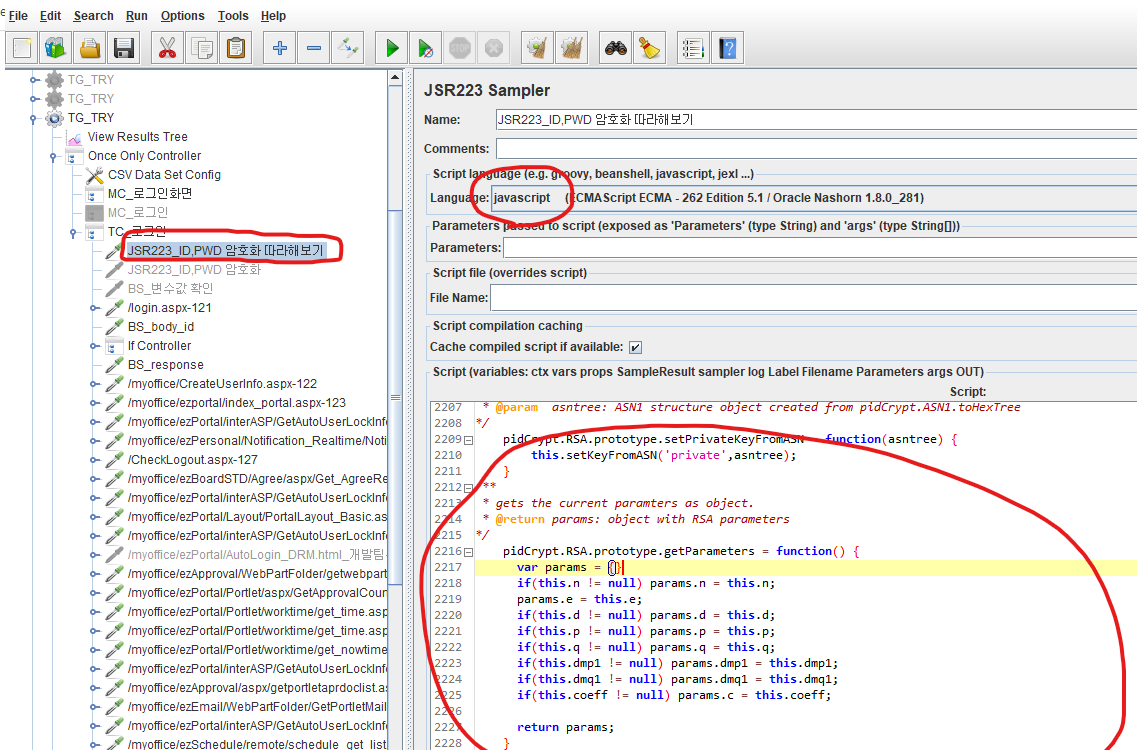Click the Parameters input field

[820, 248]
